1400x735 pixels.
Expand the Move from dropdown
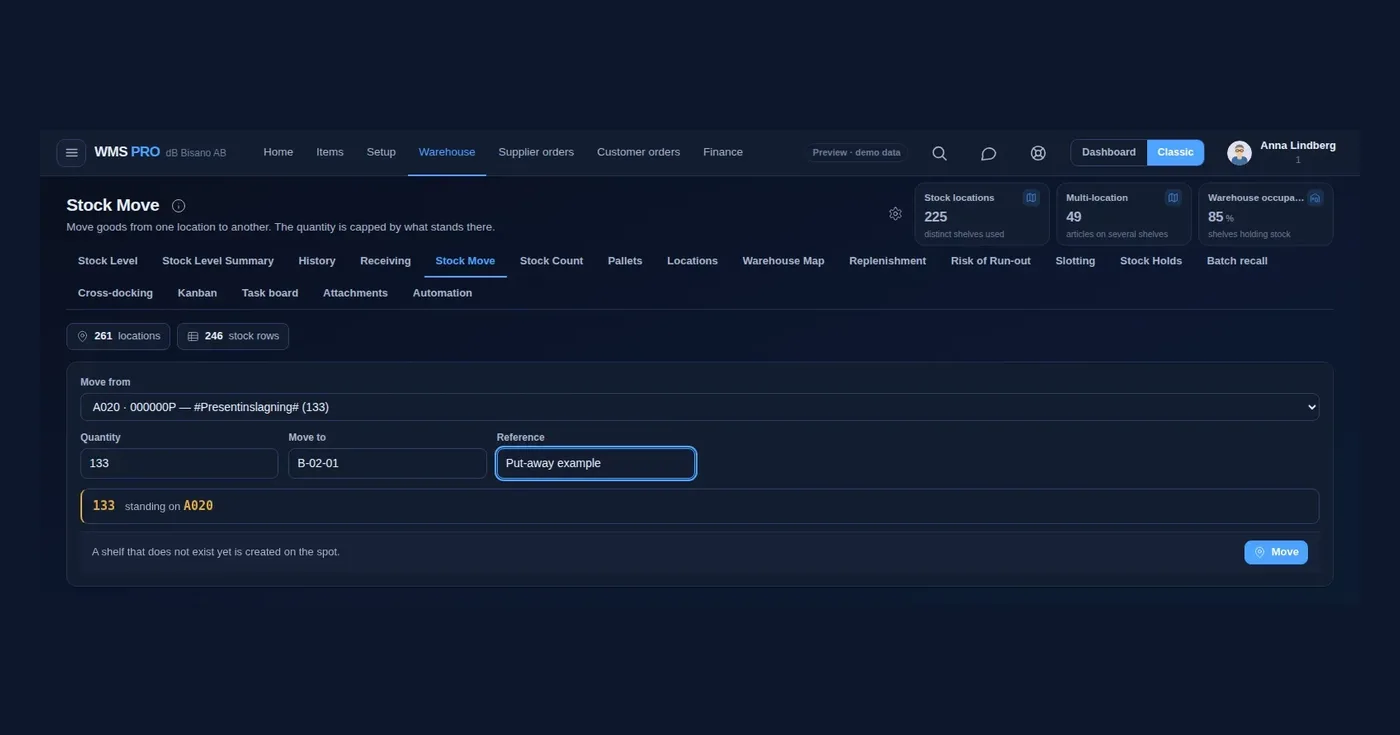tap(700, 407)
